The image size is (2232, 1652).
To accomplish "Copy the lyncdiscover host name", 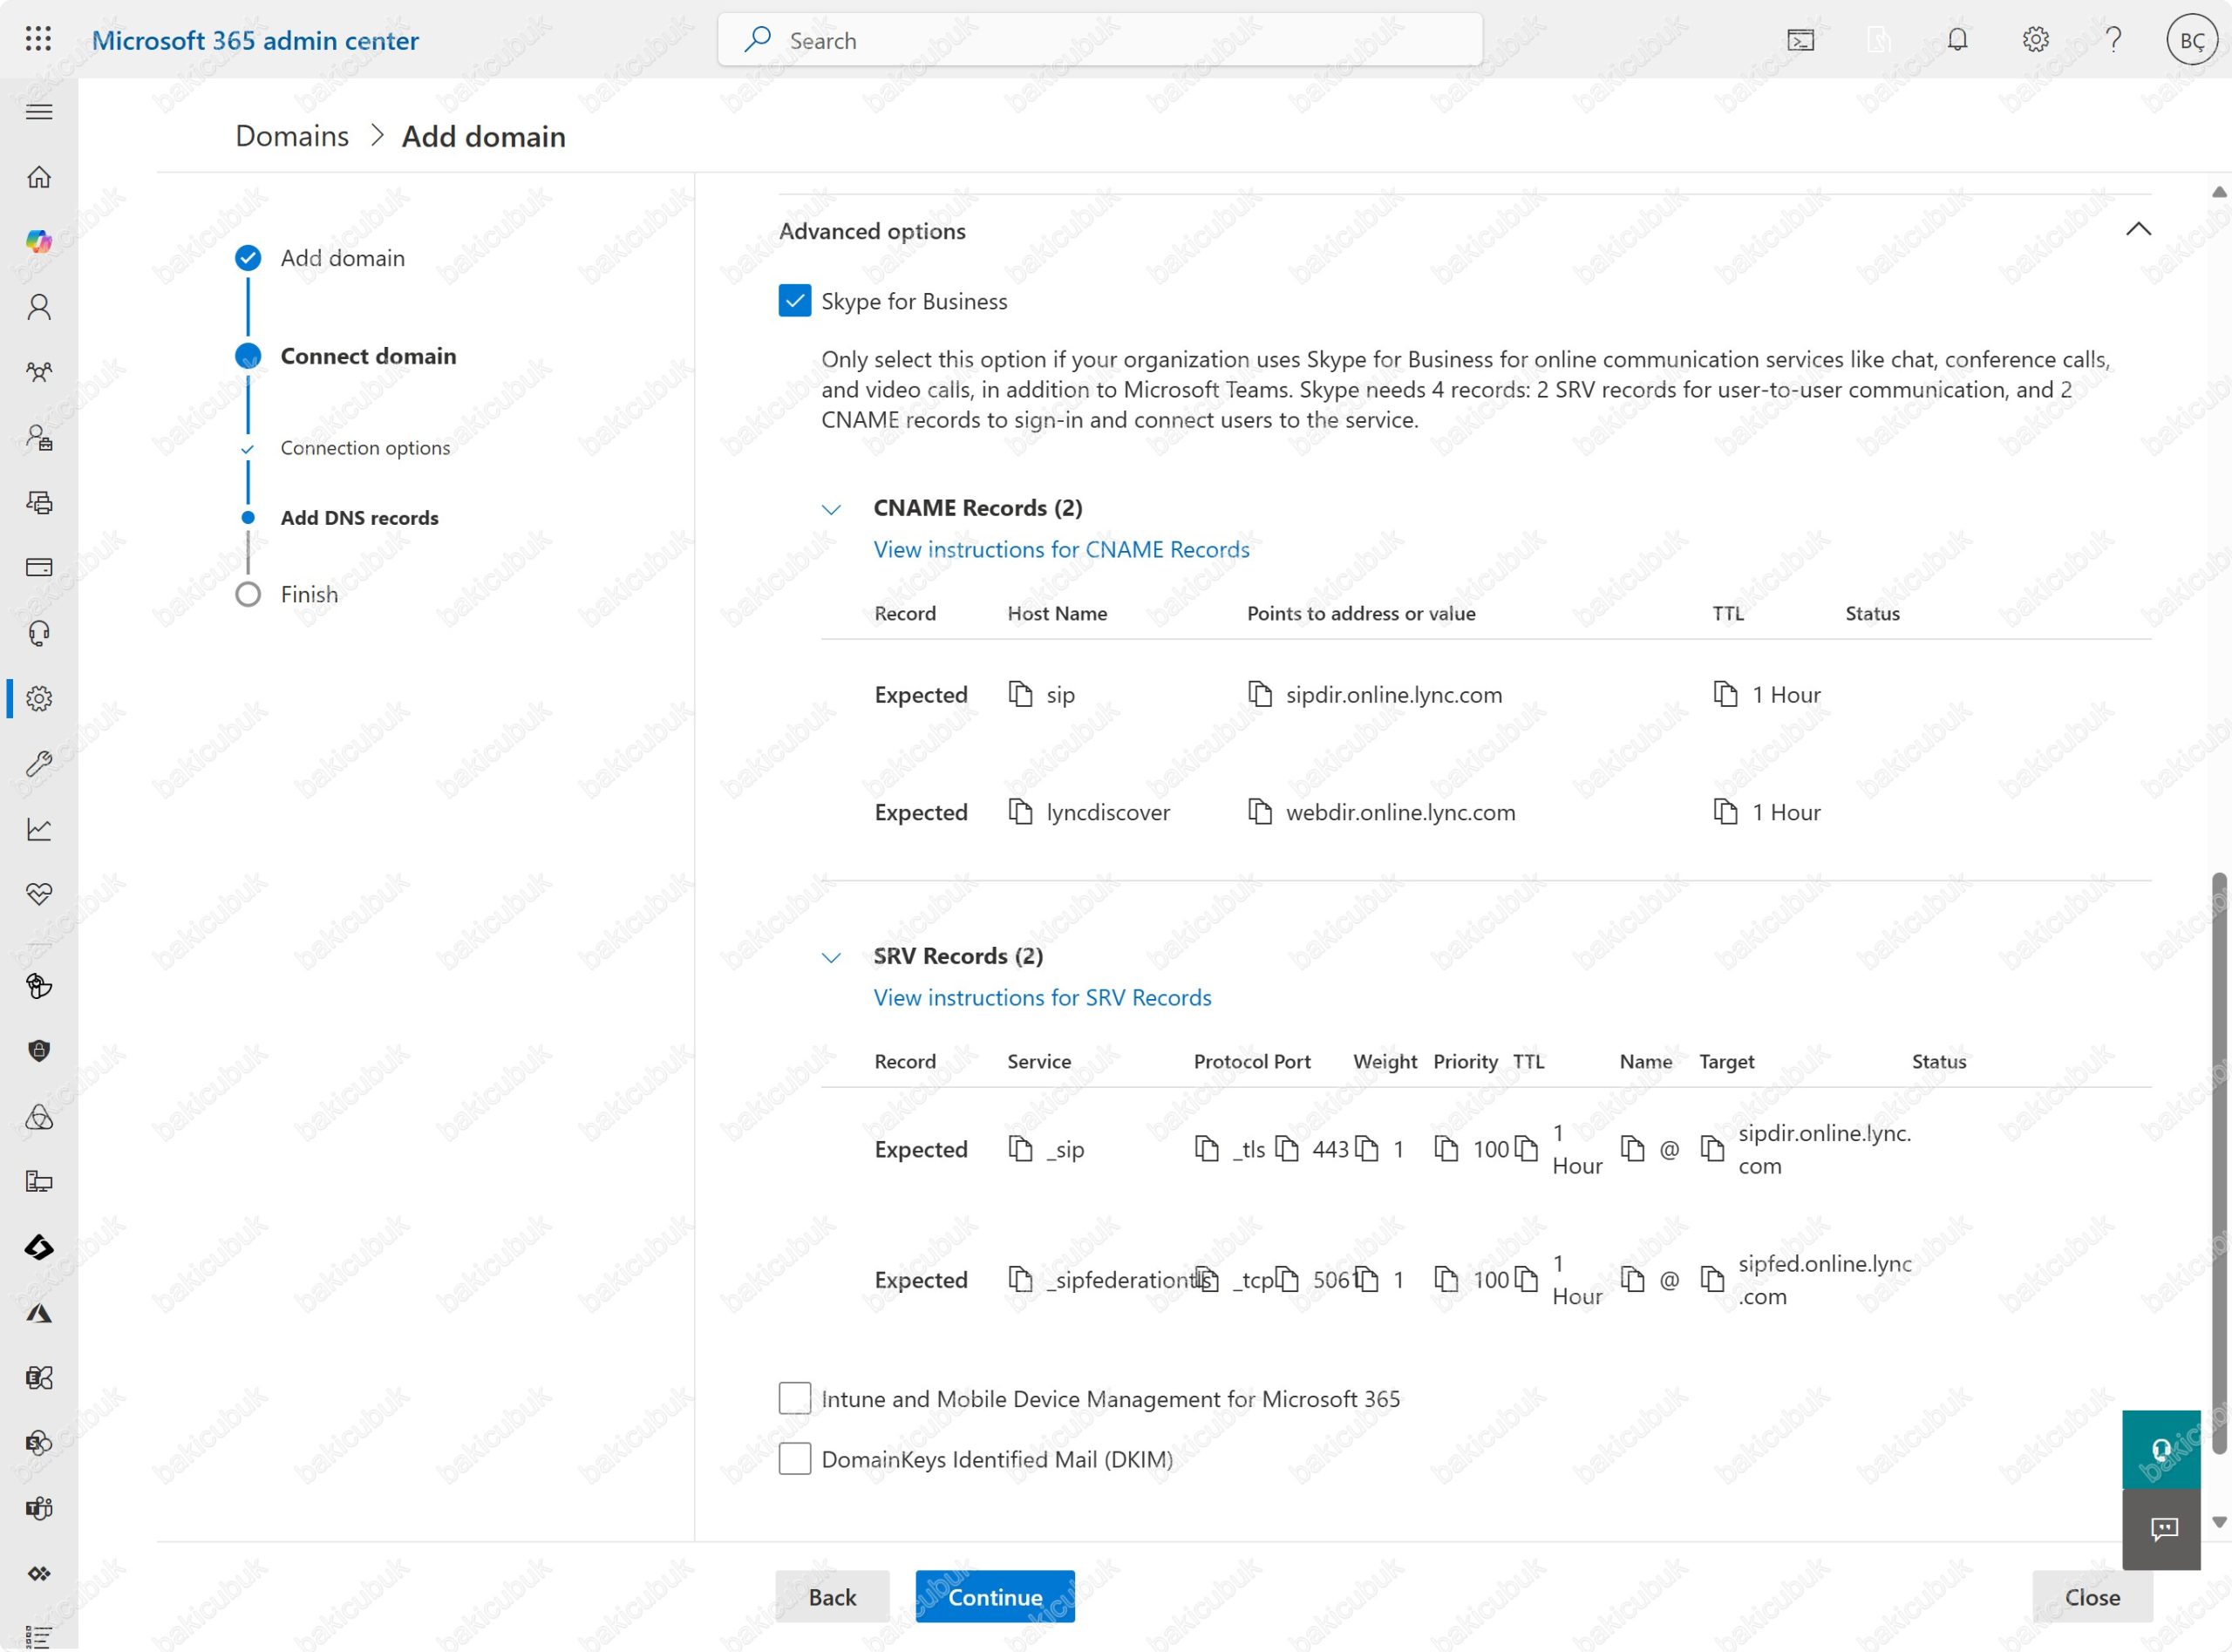I will (1020, 812).
